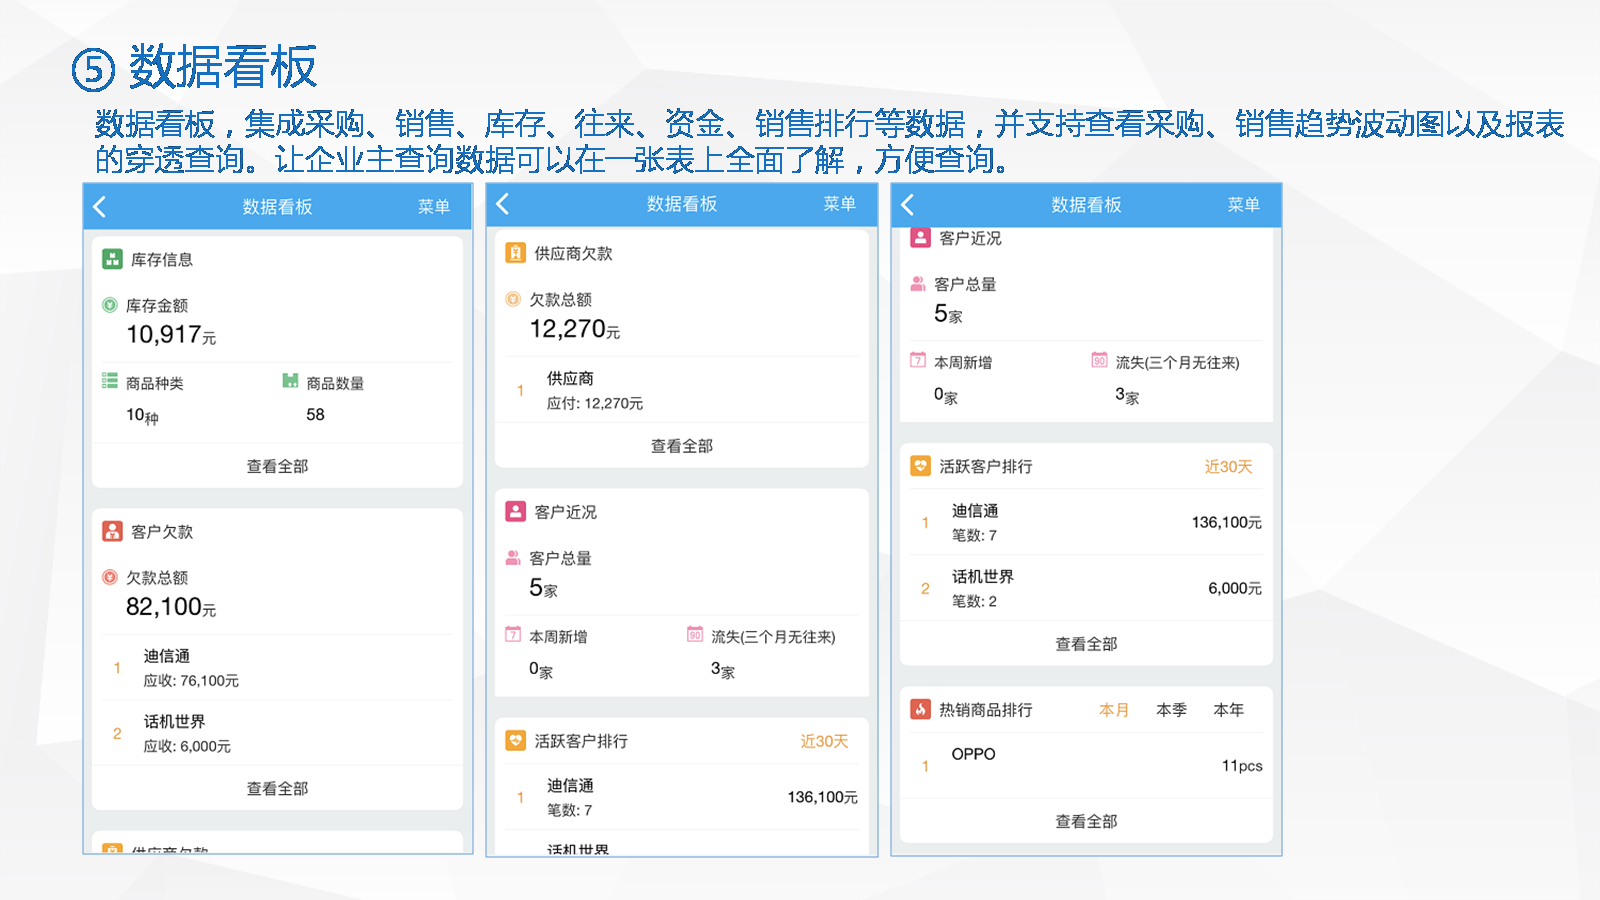This screenshot has height=900, width=1600.
Task: Open 菜单 menu in right phone screen
Action: click(x=1243, y=205)
